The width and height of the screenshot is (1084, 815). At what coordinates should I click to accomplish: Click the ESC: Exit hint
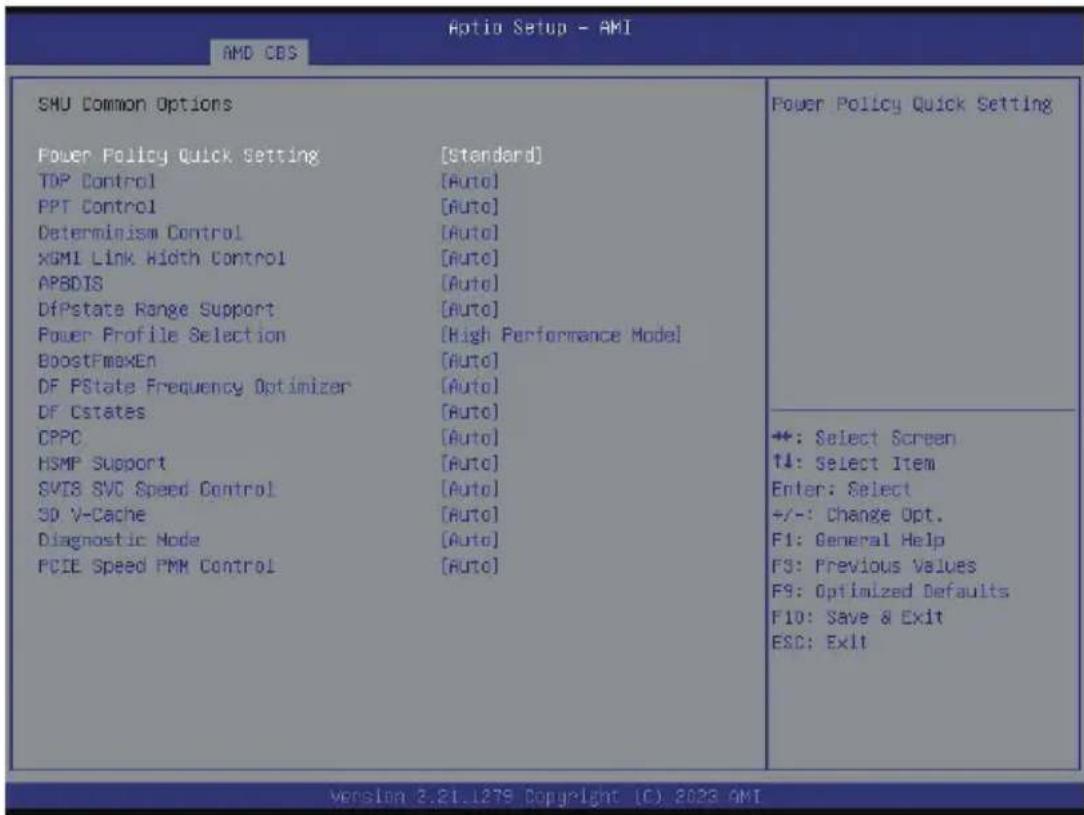point(819,643)
